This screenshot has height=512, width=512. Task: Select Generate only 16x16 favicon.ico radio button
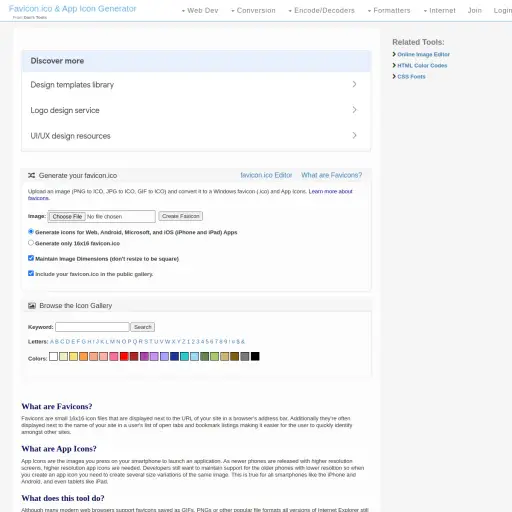tap(31, 243)
